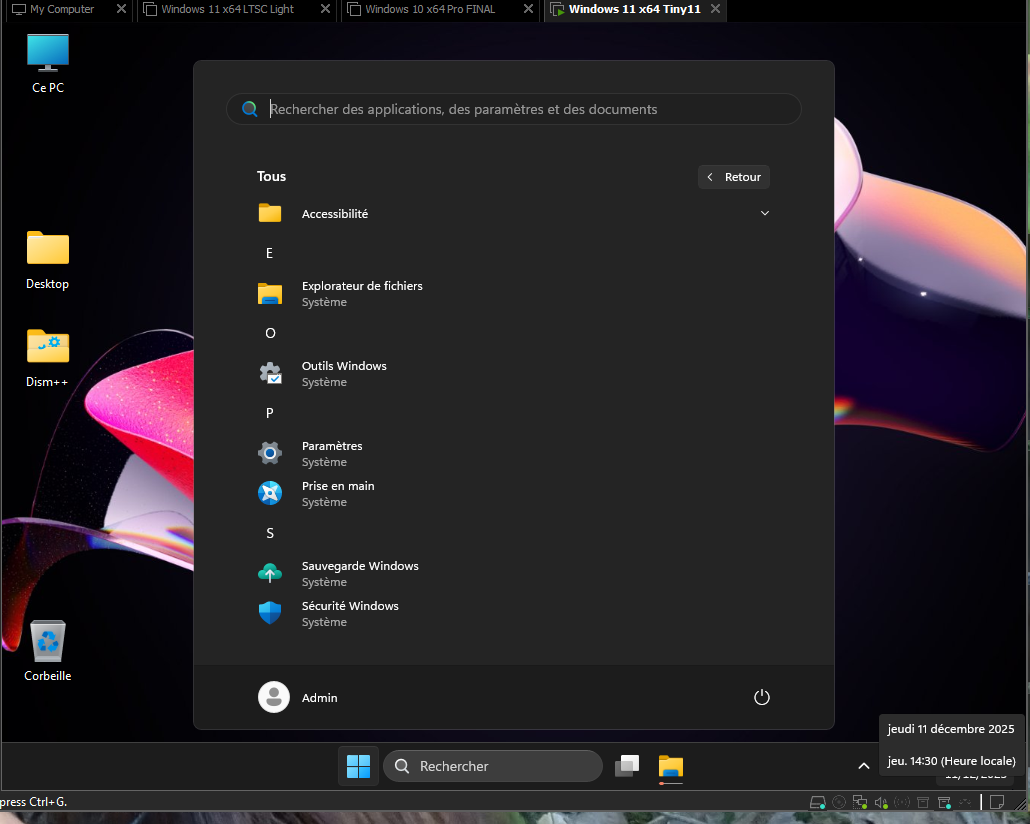The height and width of the screenshot is (824, 1030).
Task: Switch to the My Computer tab
Action: pyautogui.click(x=61, y=10)
